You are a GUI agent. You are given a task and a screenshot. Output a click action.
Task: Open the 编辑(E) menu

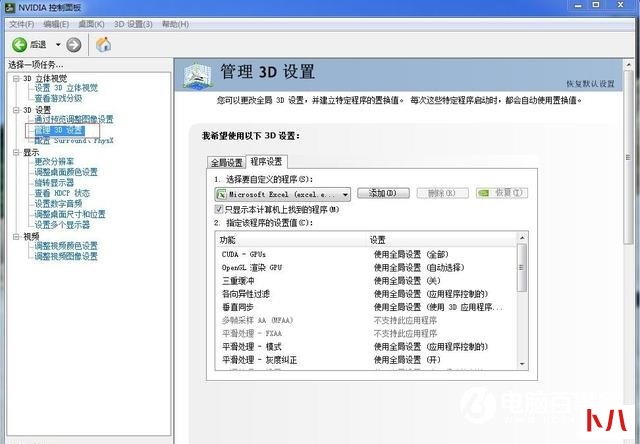56,24
